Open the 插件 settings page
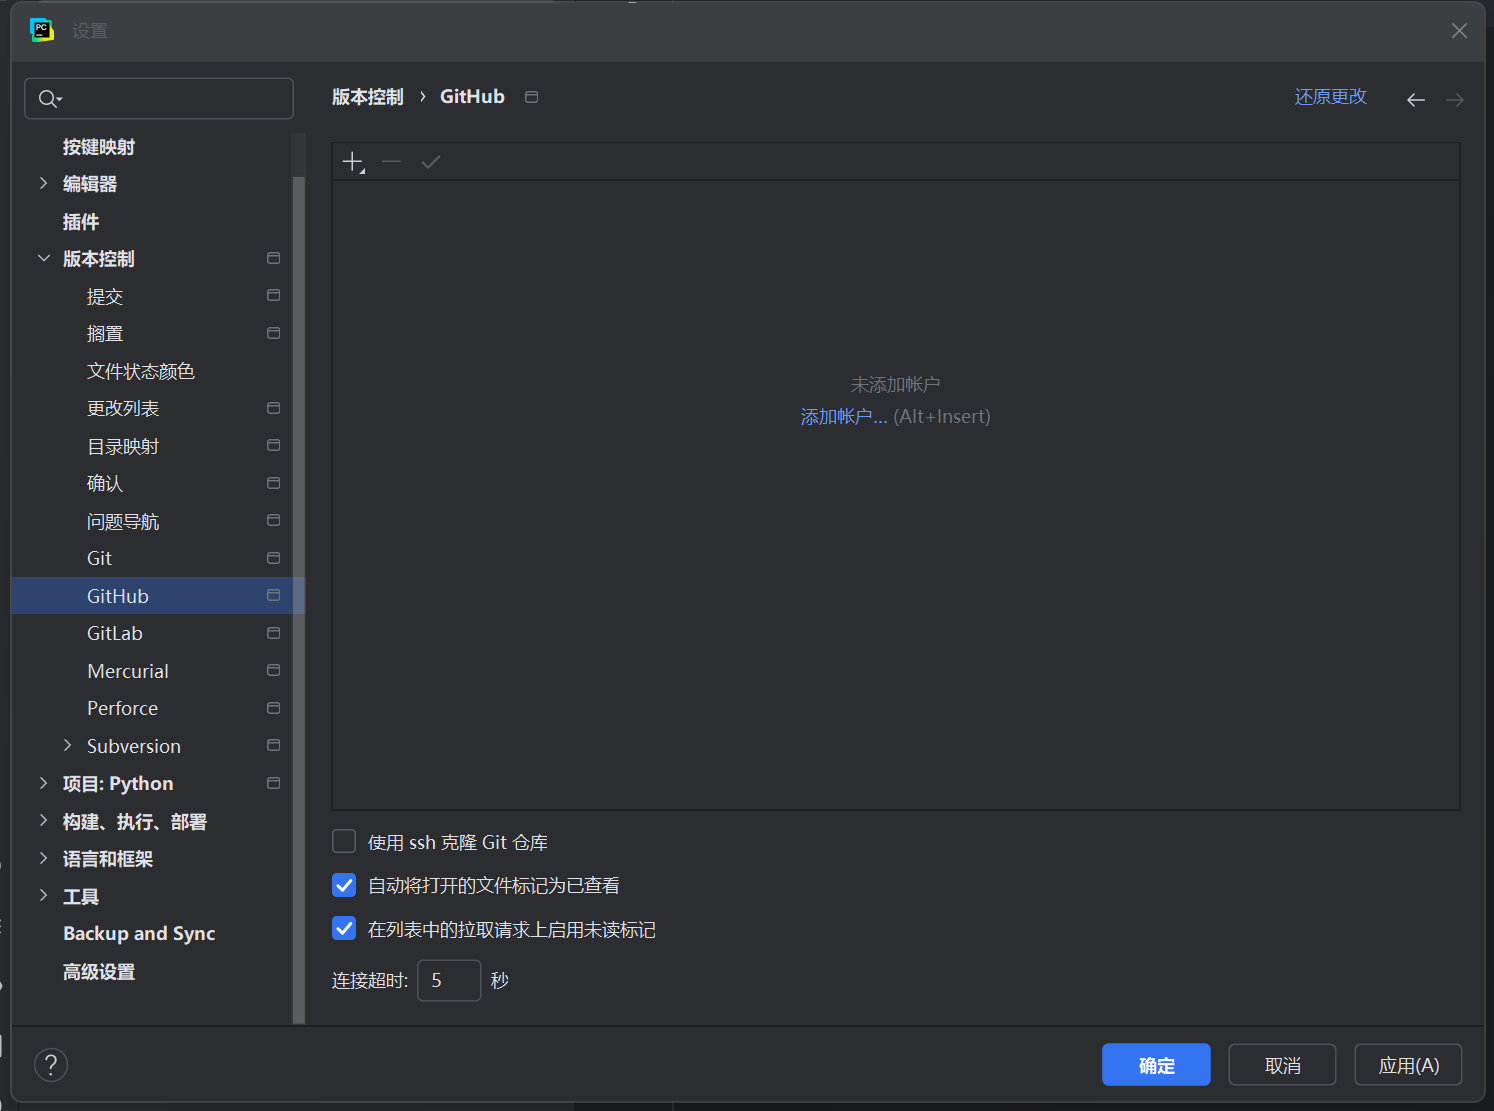The width and height of the screenshot is (1494, 1111). point(81,222)
